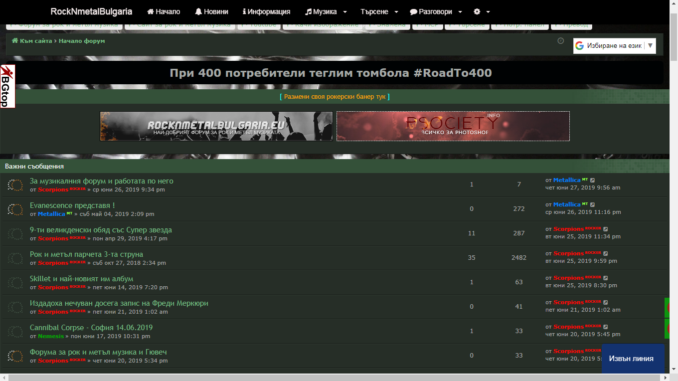Screen dimensions: 678x381
Task: Click the topic icon beside 'За музикалния форум и работата по него'
Action: [15, 185]
